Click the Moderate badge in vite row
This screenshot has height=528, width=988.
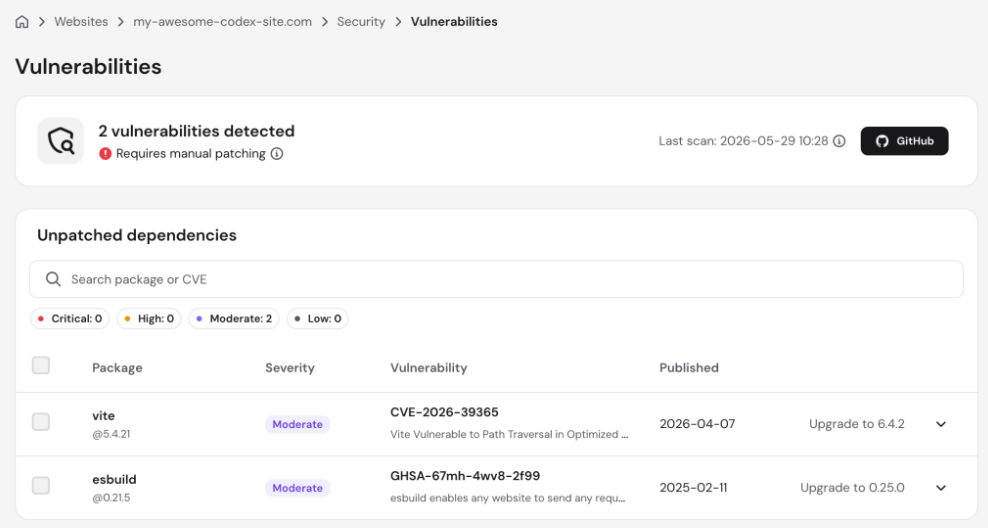click(x=297, y=425)
